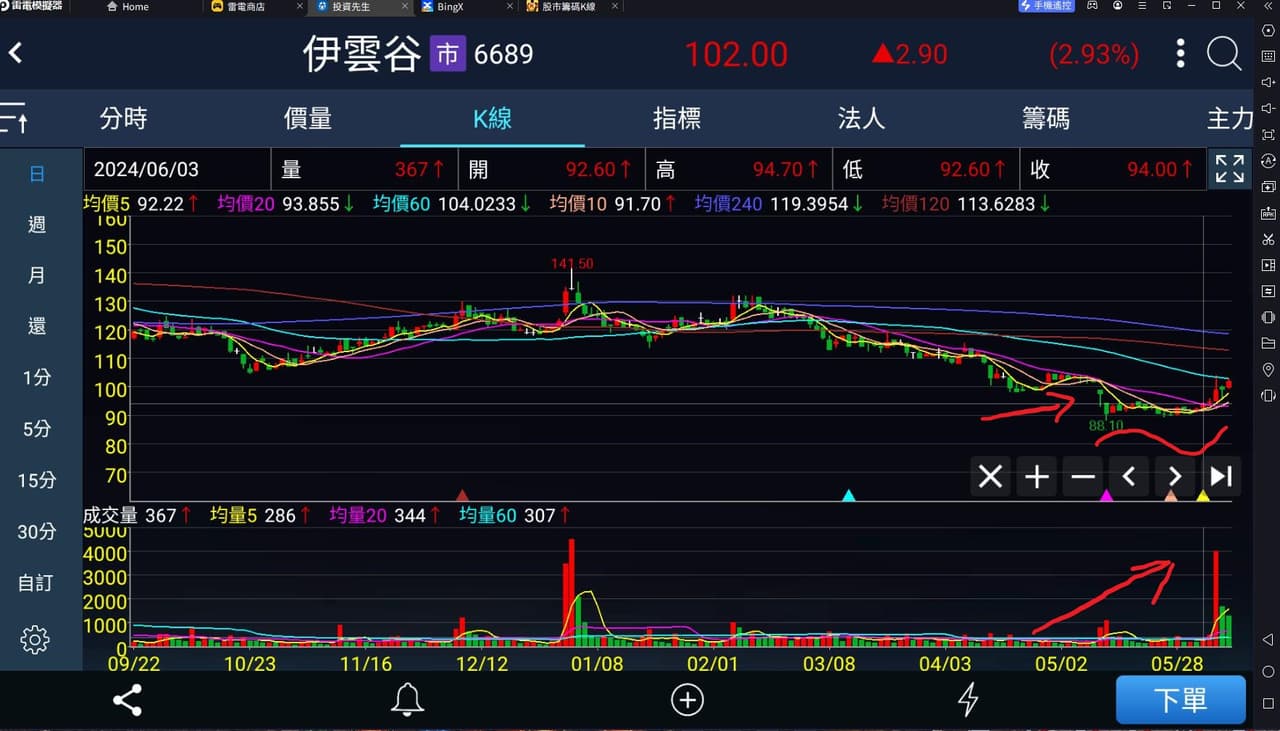Screen dimensions: 1280x731
Task: Click the 均價240 moving average label
Action: click(728, 204)
